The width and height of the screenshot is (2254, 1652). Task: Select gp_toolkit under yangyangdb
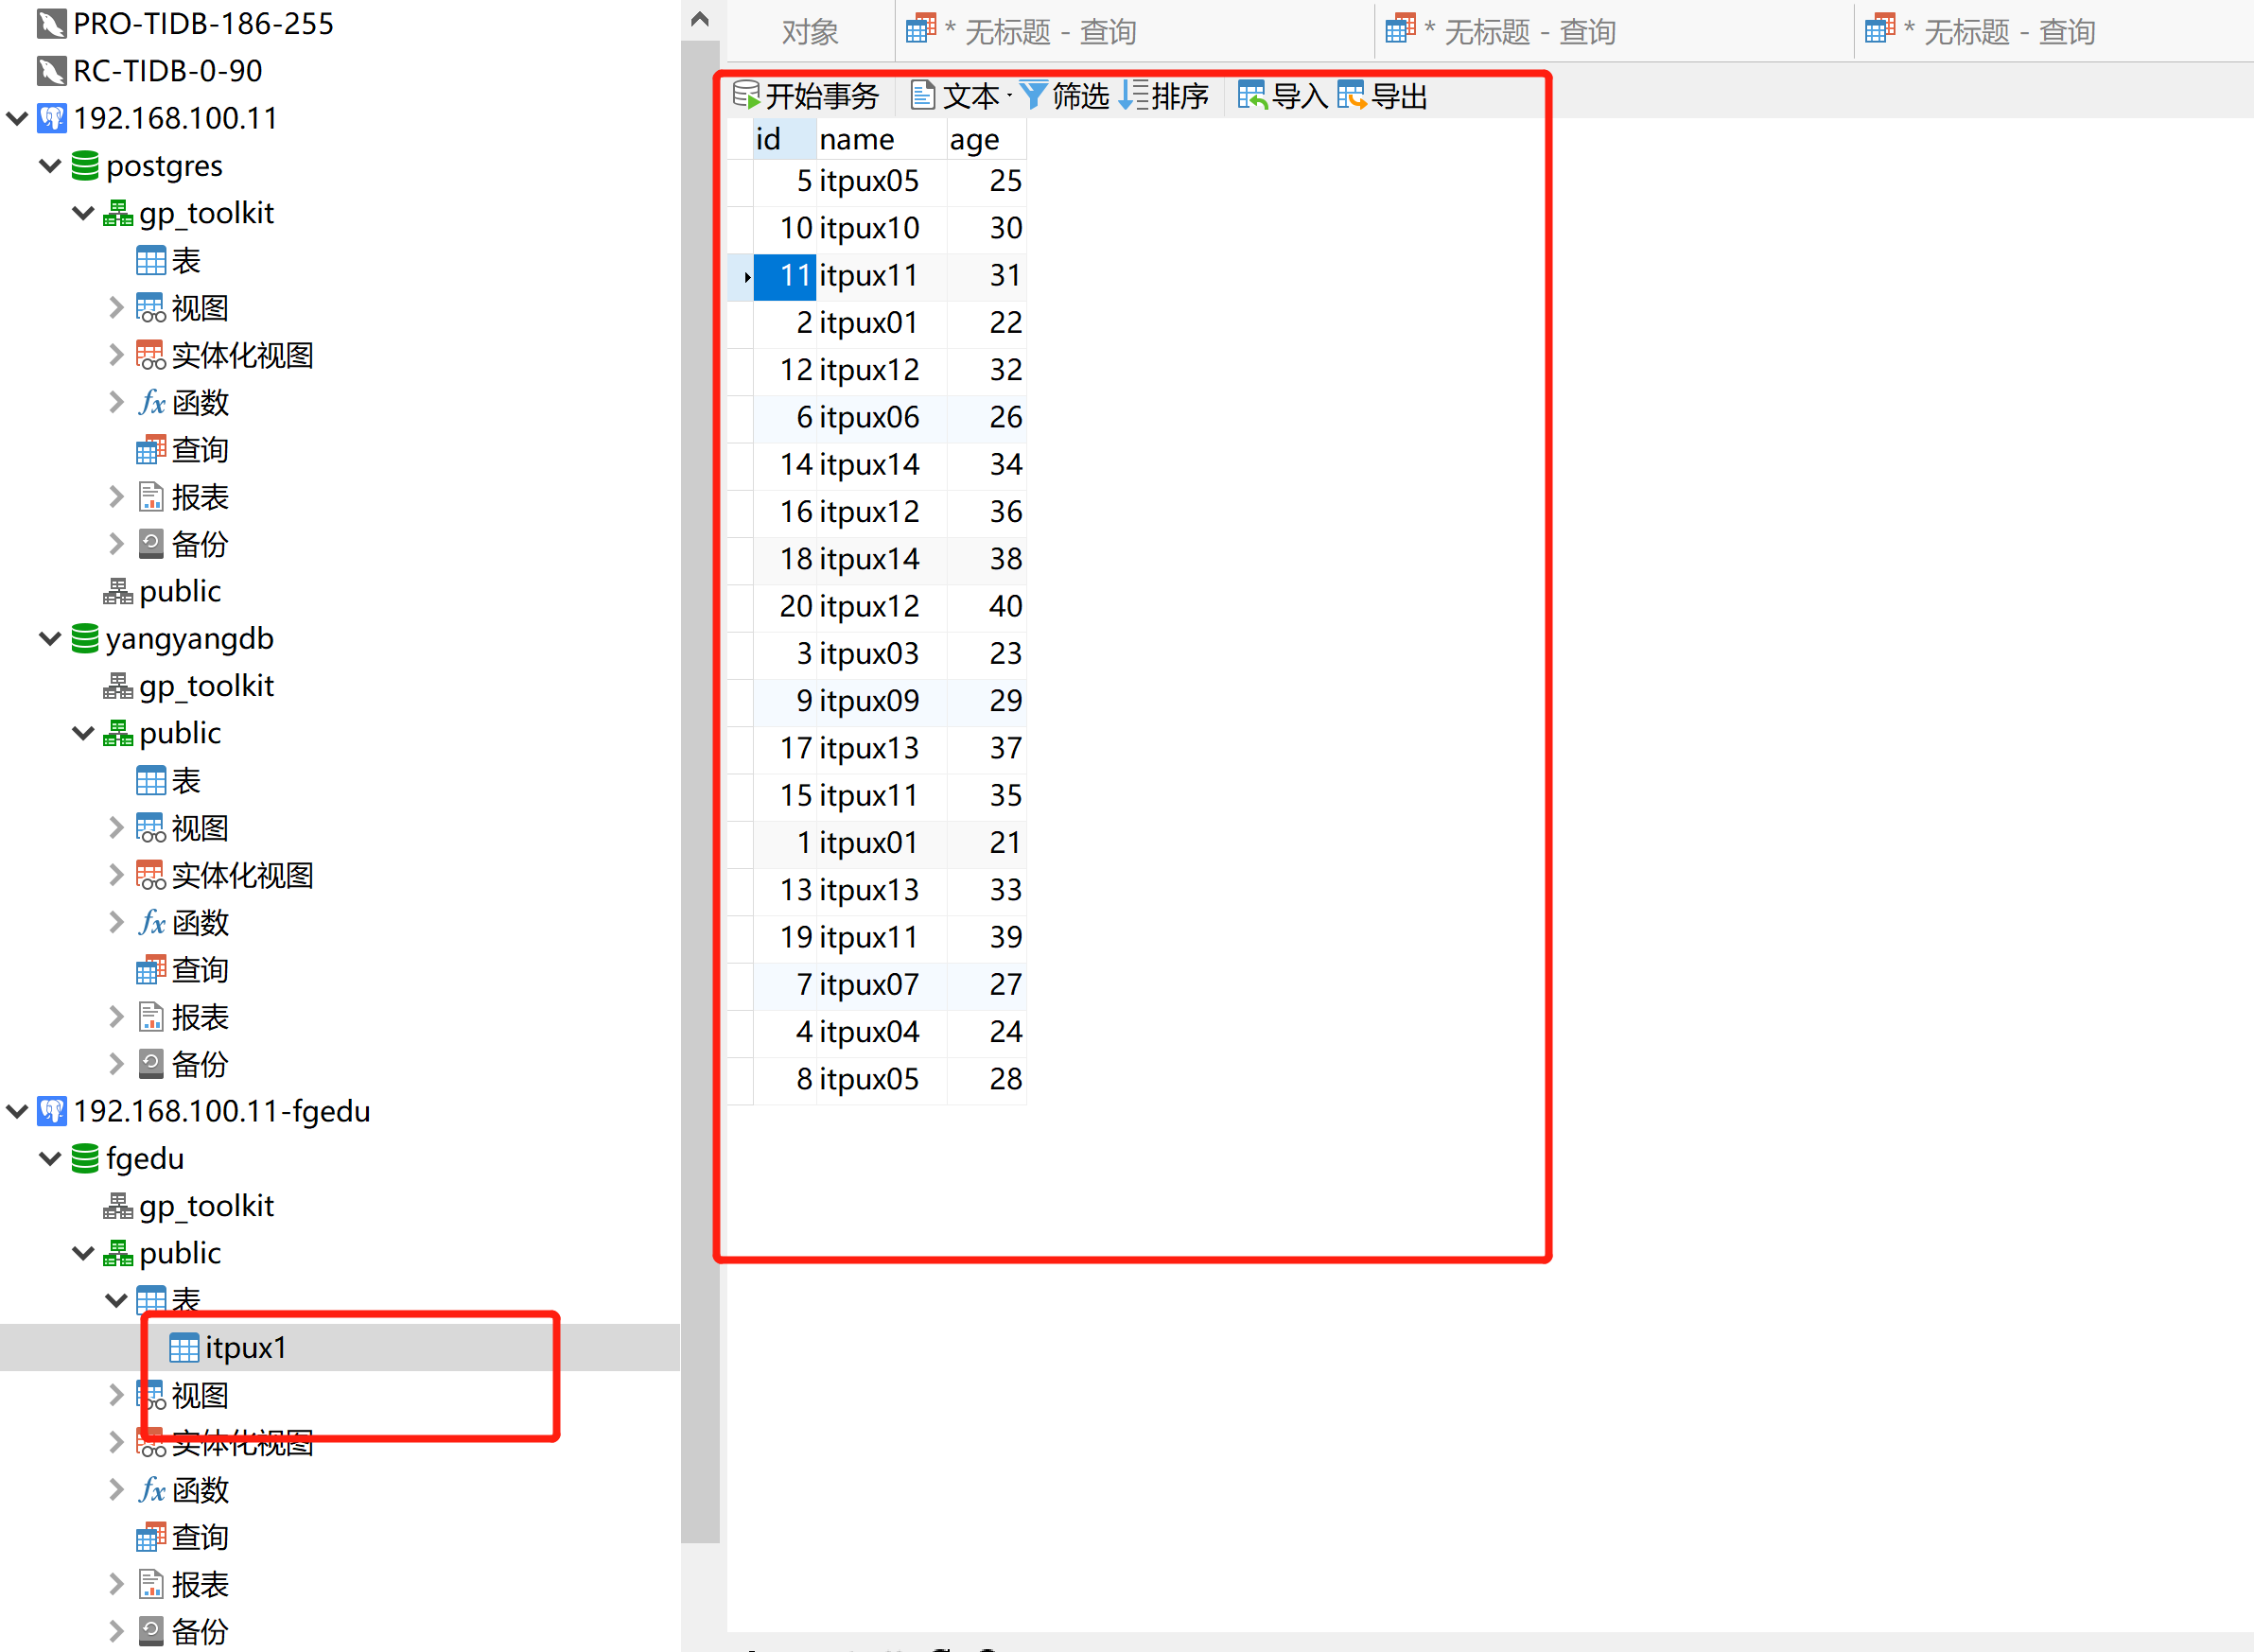188,686
